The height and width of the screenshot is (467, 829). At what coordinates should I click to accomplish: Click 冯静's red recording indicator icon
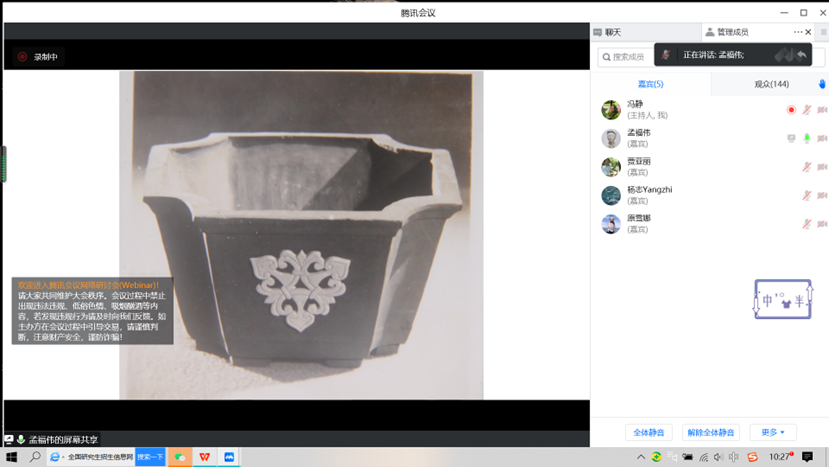coord(790,110)
